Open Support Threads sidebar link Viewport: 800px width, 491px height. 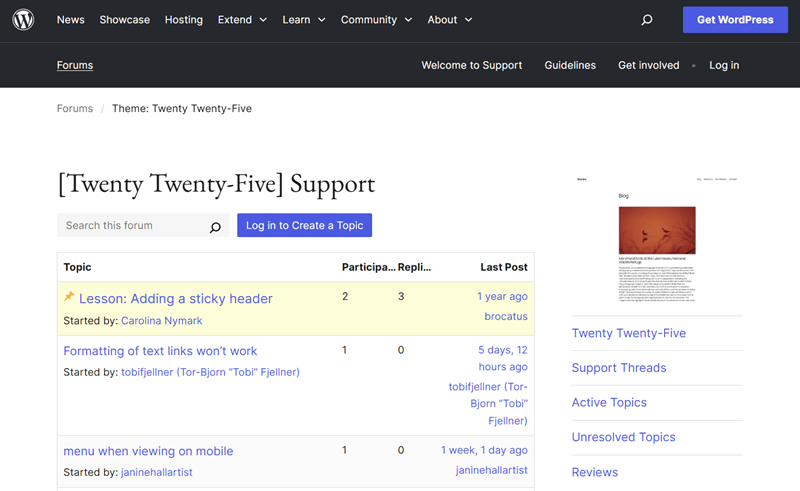(619, 368)
